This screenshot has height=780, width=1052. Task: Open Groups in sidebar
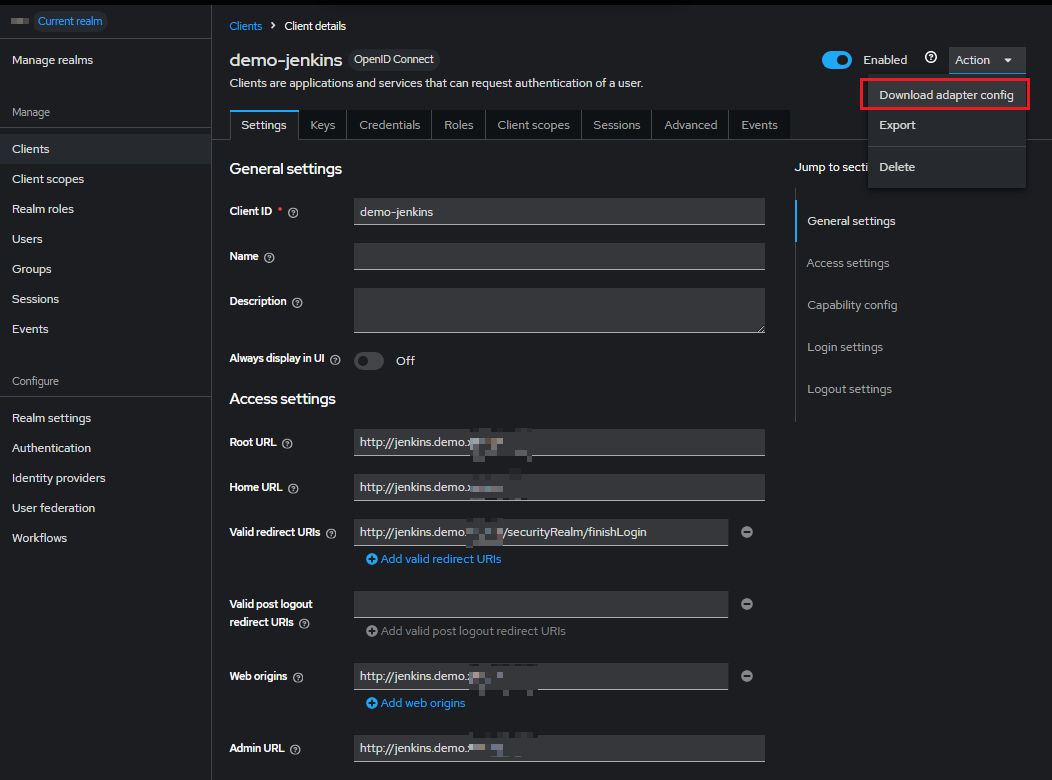point(105,269)
